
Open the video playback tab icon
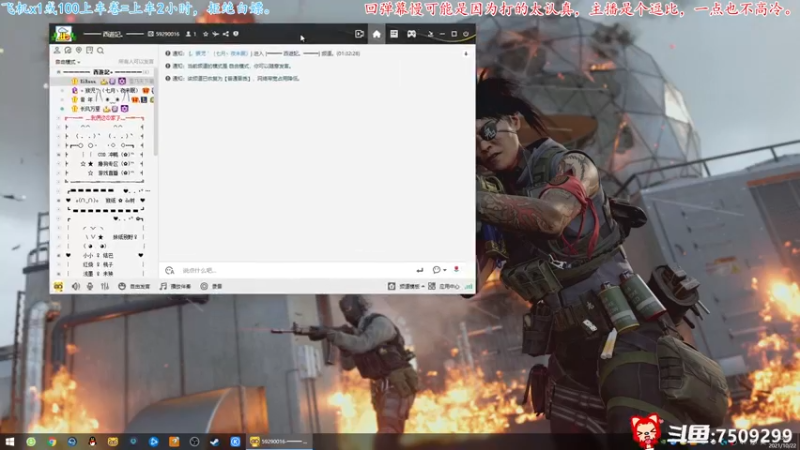[x=359, y=34]
